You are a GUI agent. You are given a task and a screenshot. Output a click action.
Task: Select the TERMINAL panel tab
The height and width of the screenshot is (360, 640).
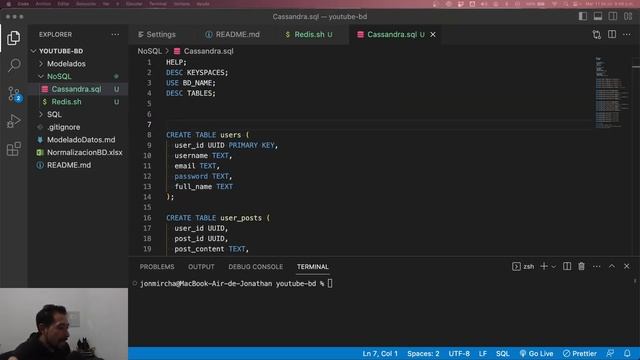click(313, 267)
